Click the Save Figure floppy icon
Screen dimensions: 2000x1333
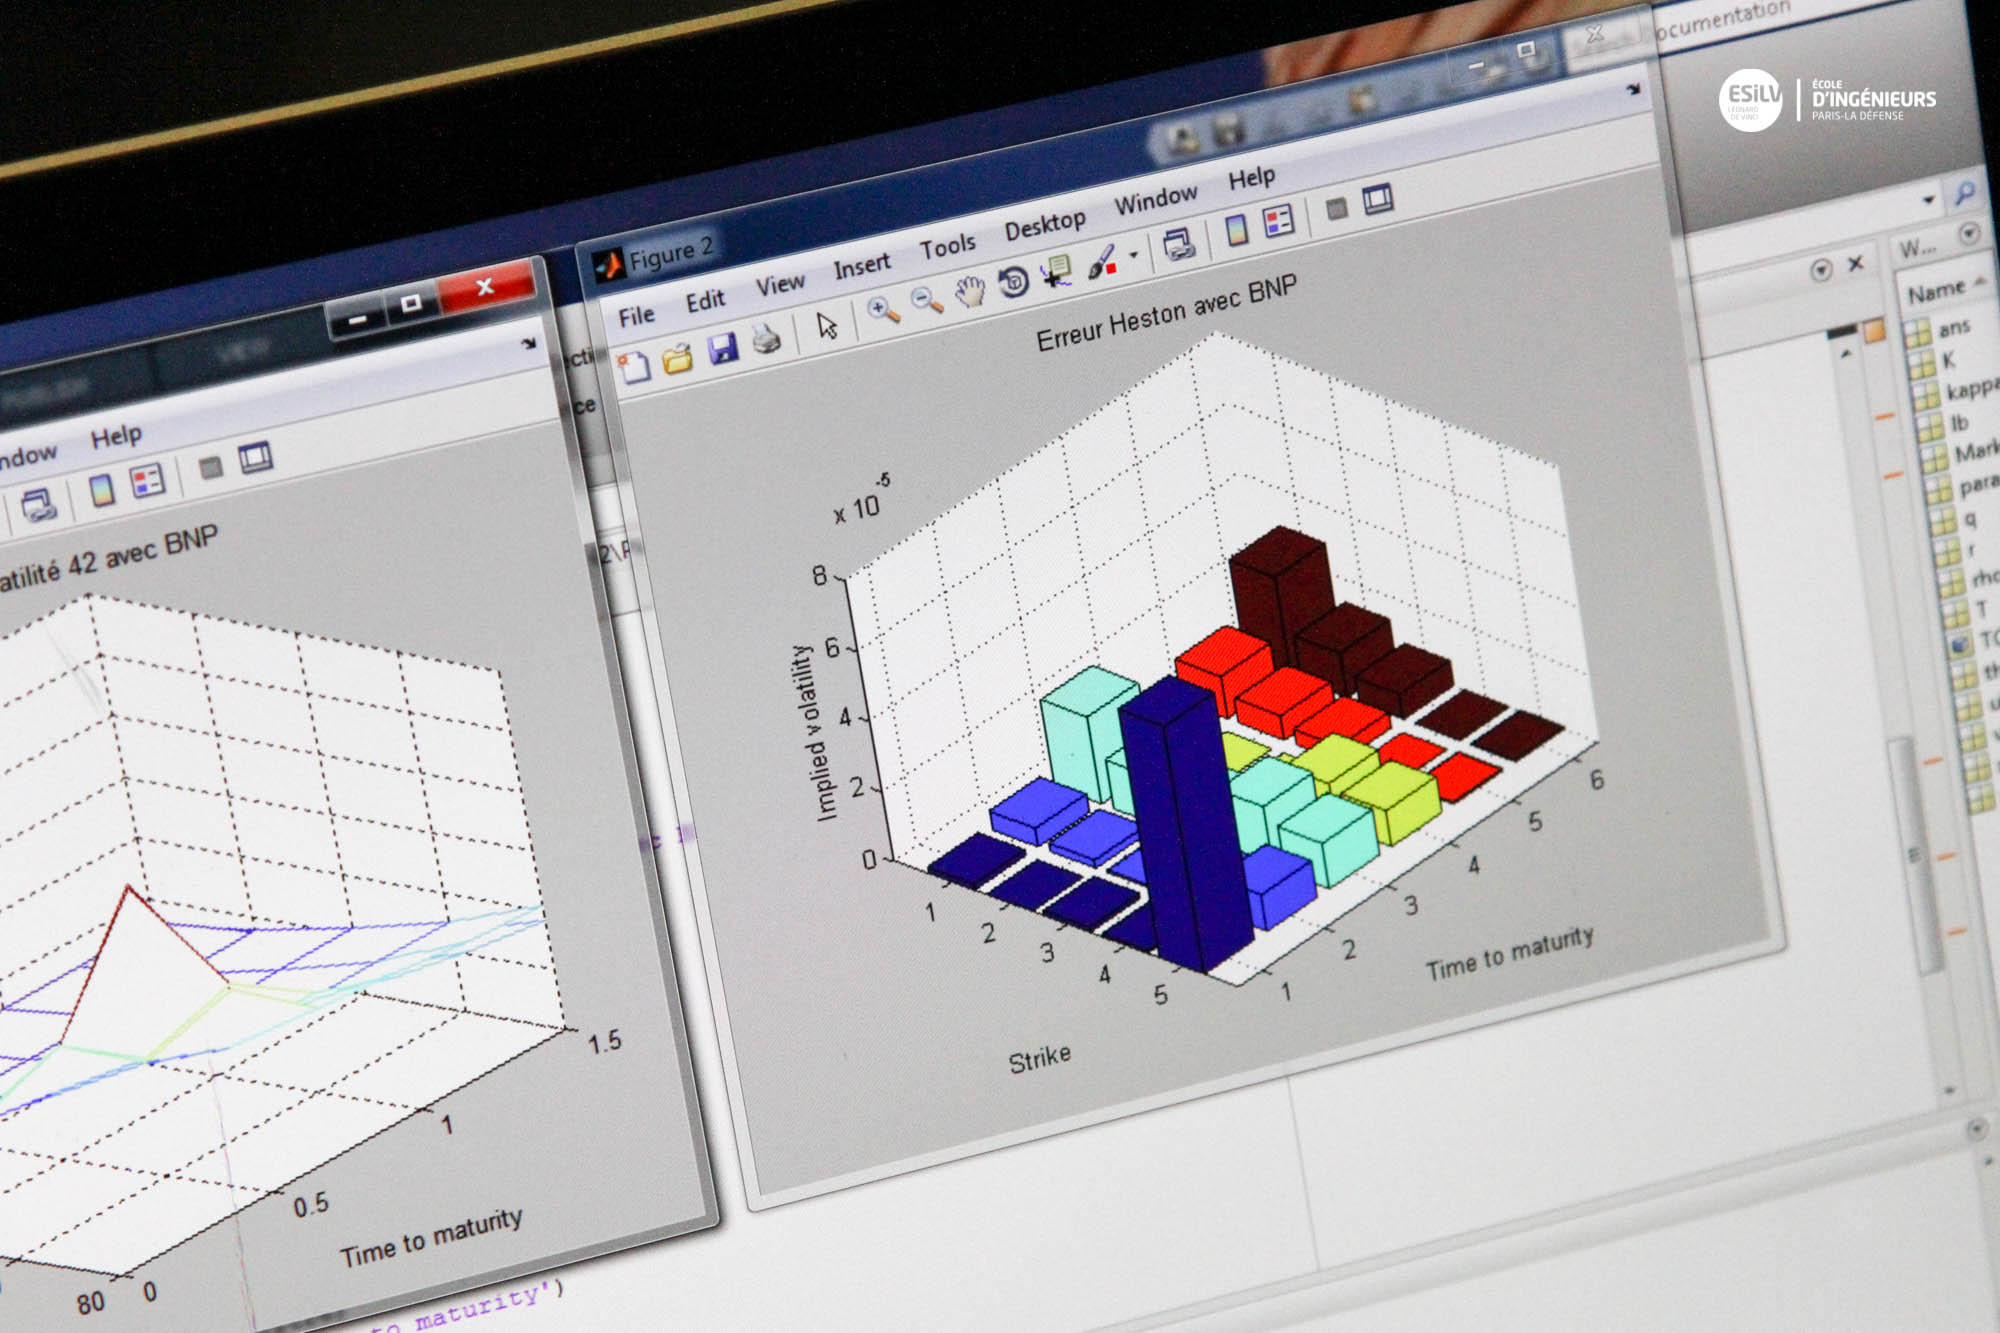pos(722,348)
